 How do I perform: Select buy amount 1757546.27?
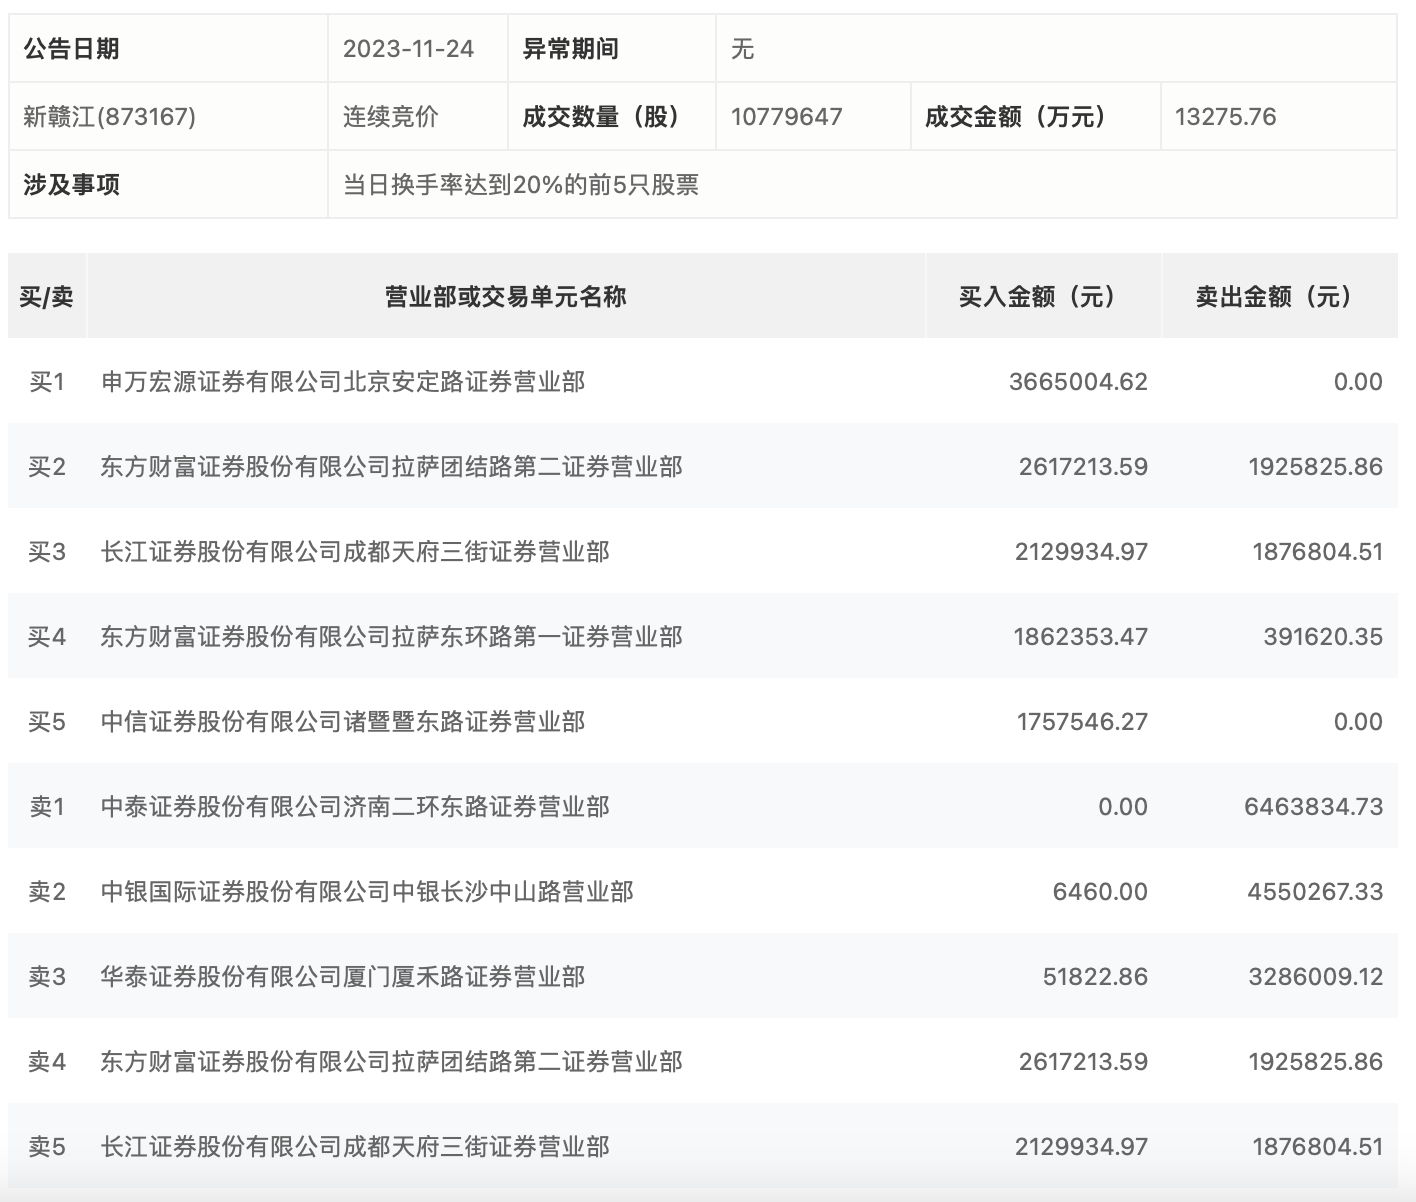(1082, 721)
